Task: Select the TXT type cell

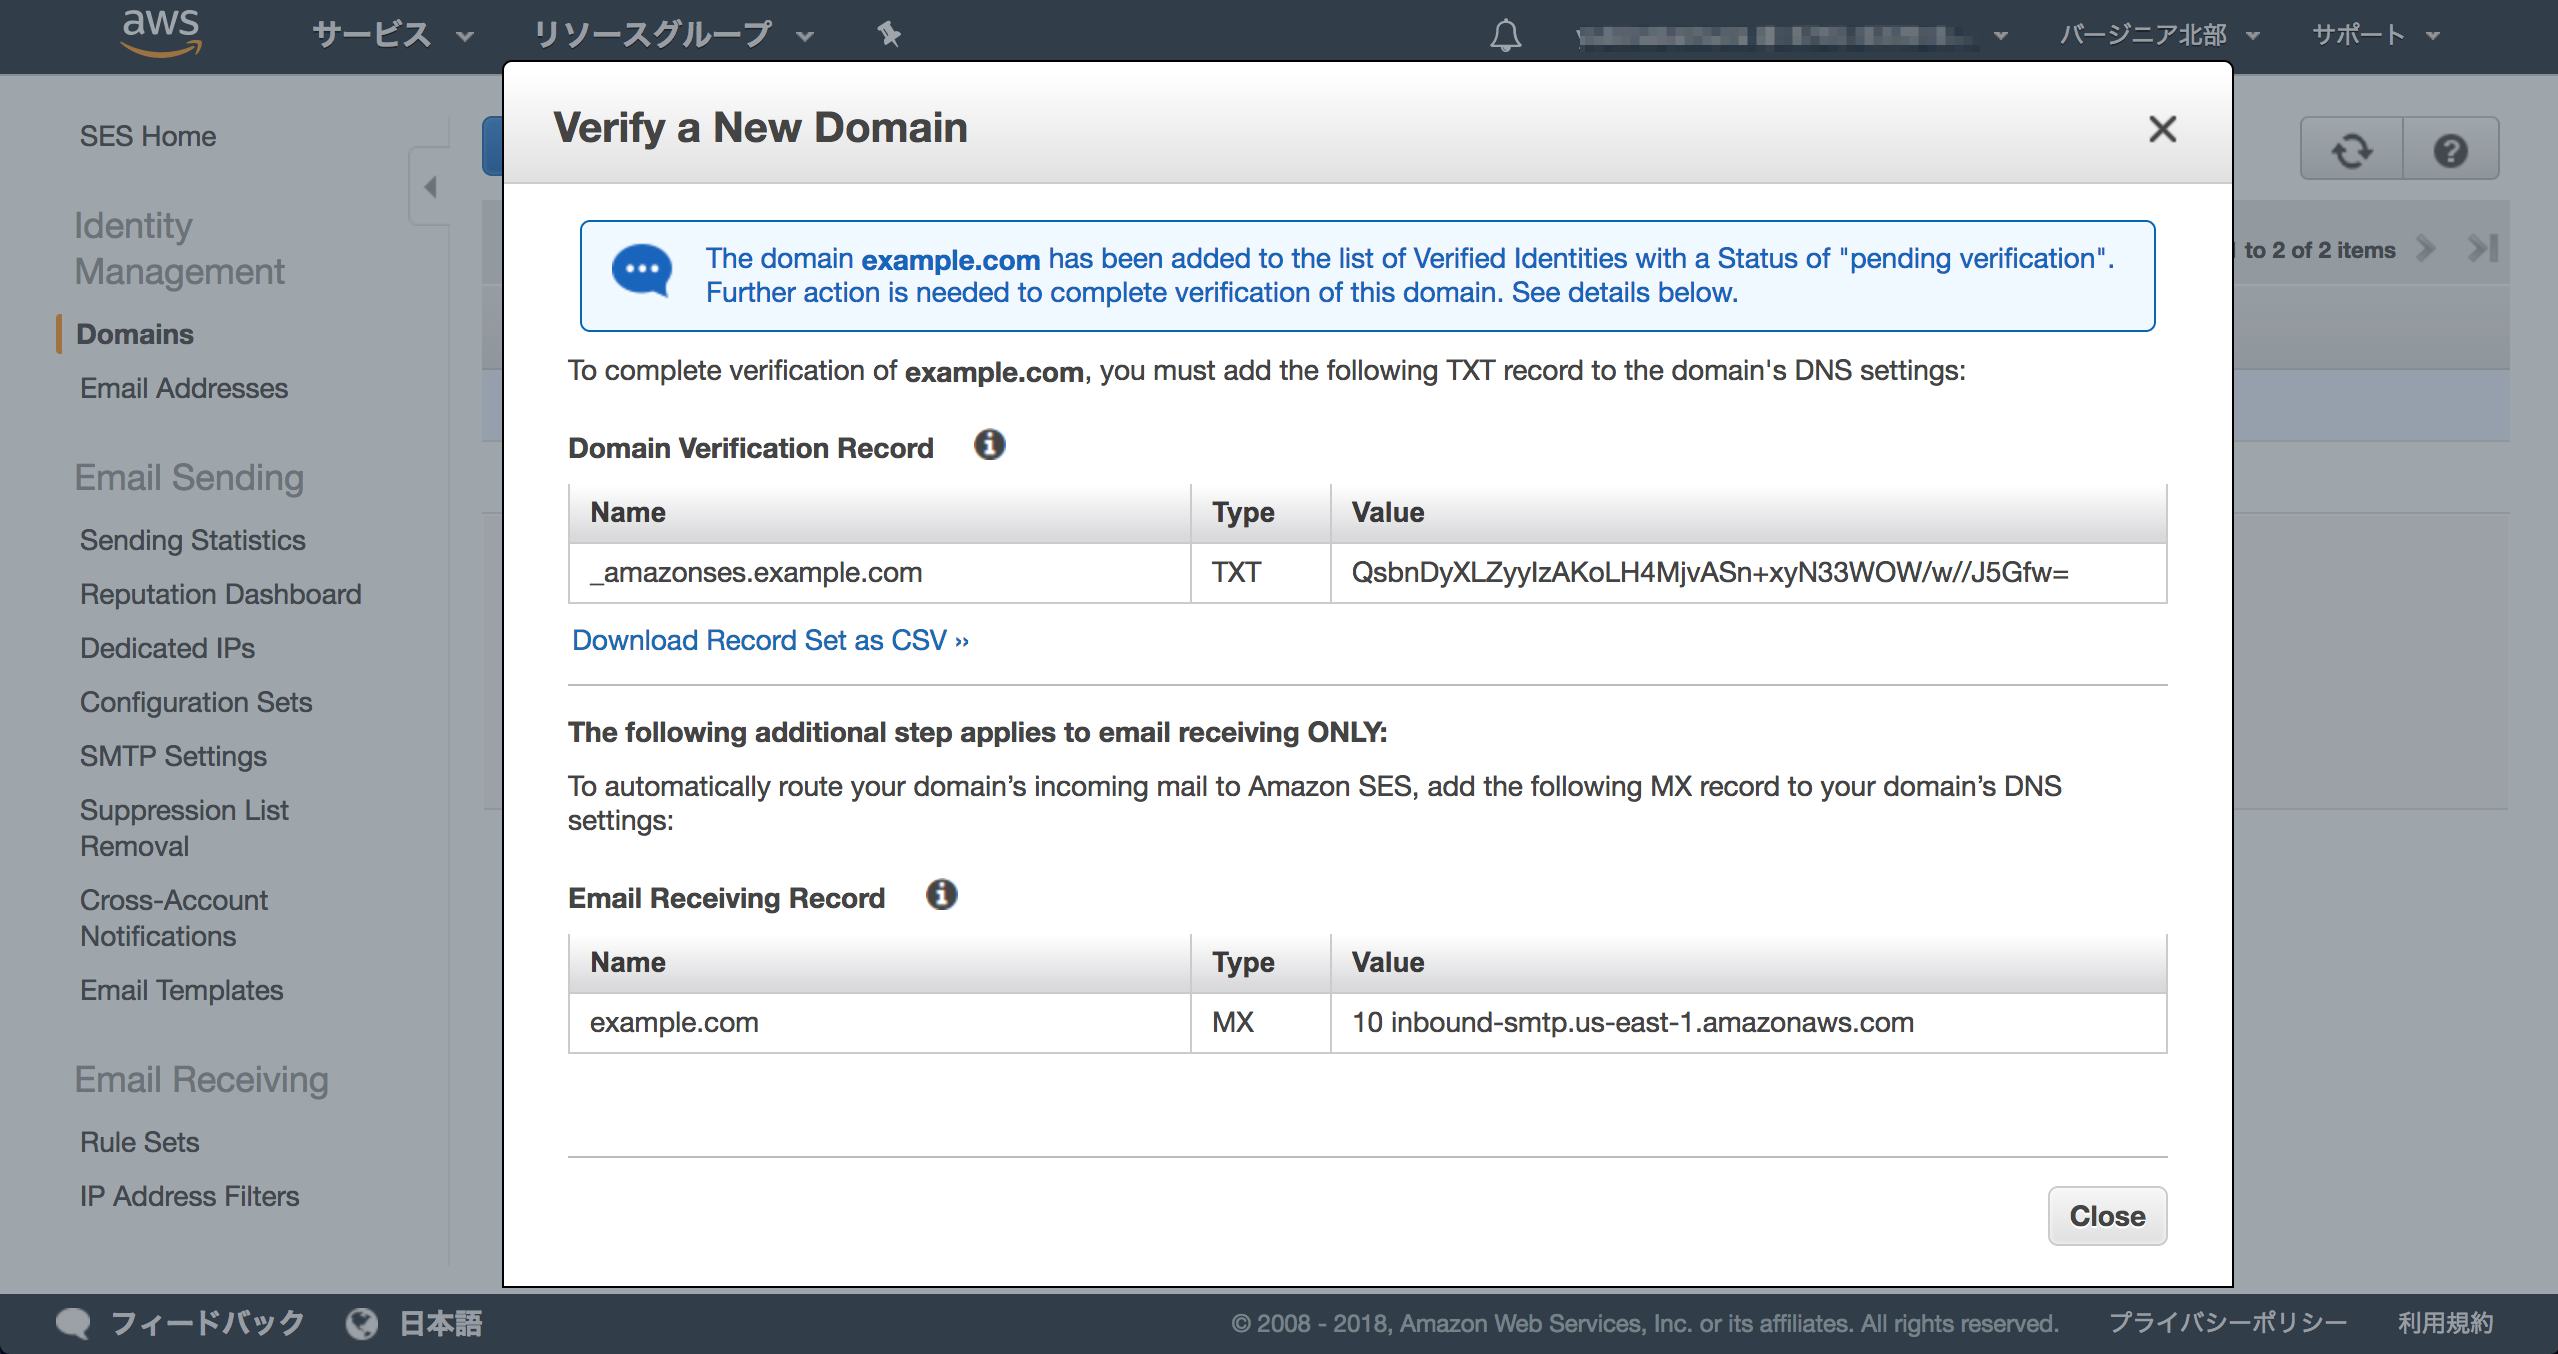Action: pos(1260,573)
